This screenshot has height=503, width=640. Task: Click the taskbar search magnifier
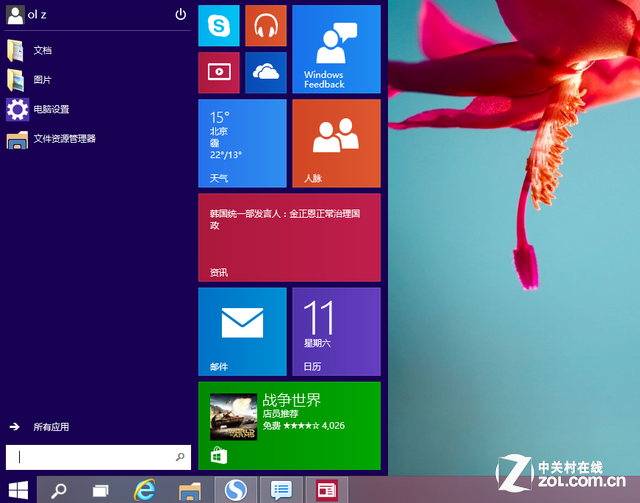[59, 490]
